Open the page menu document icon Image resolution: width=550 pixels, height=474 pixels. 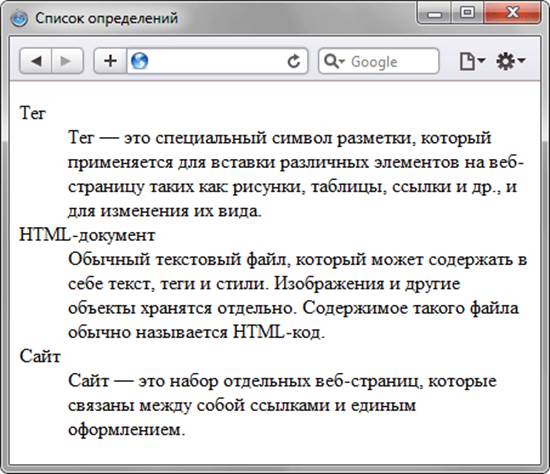pos(472,61)
